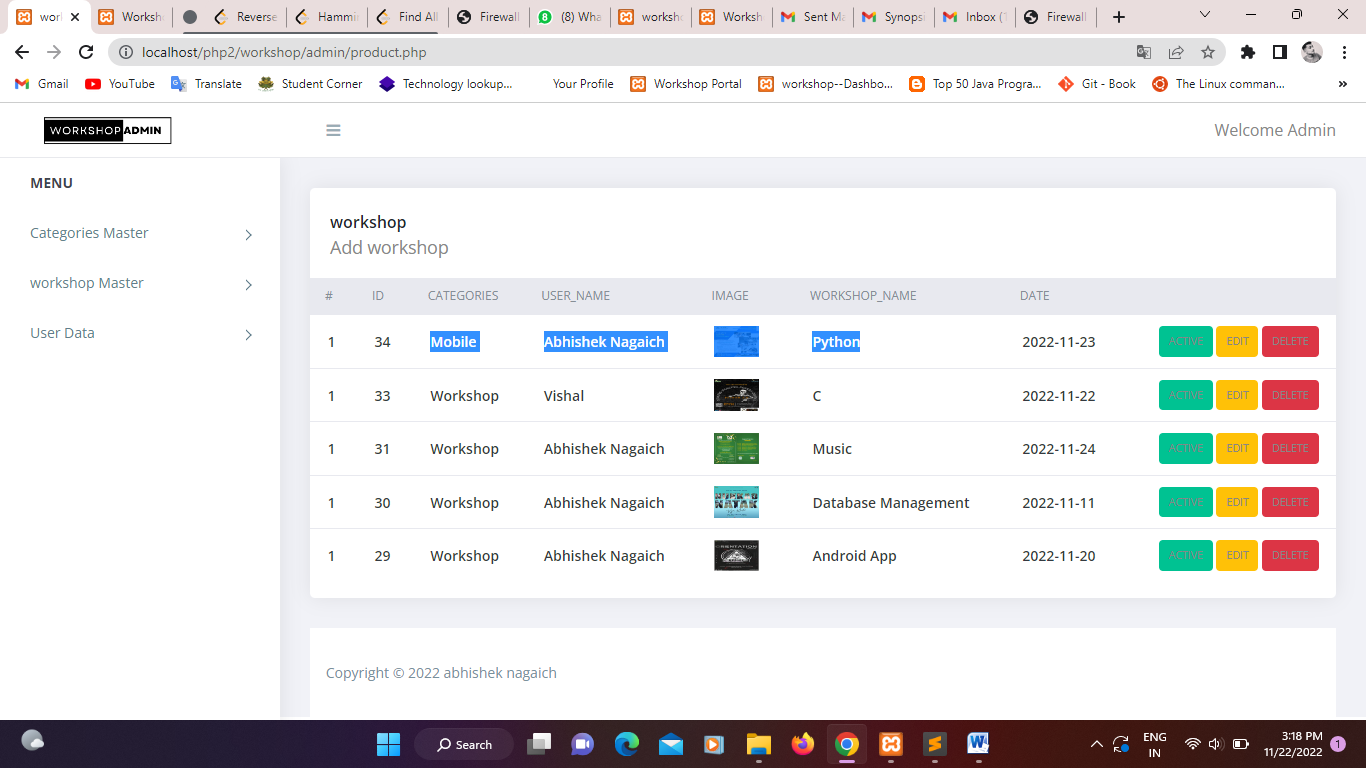Launch Sublime Text from the taskbar
This screenshot has width=1366, height=768.
(934, 744)
